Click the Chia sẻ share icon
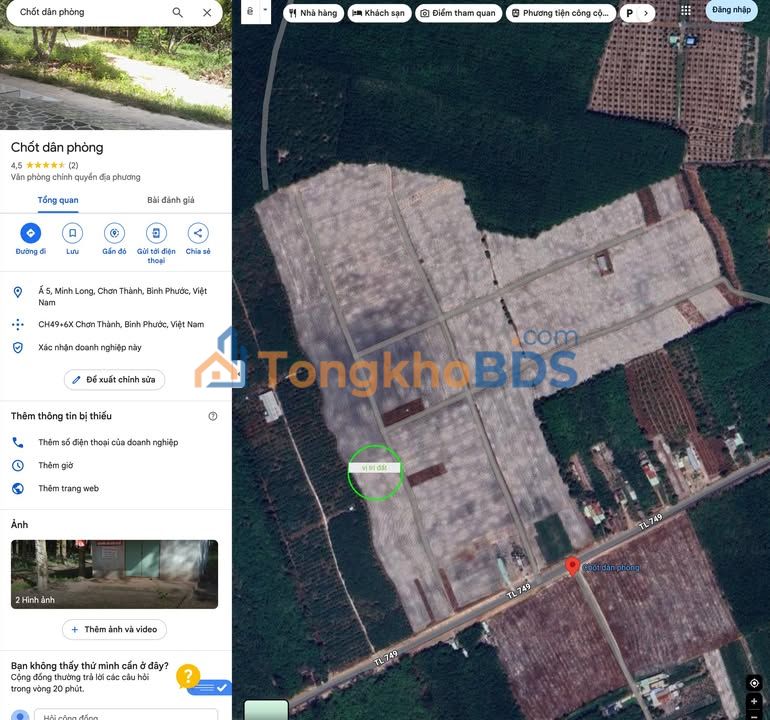Viewport: 770px width, 720px height. 198,233
